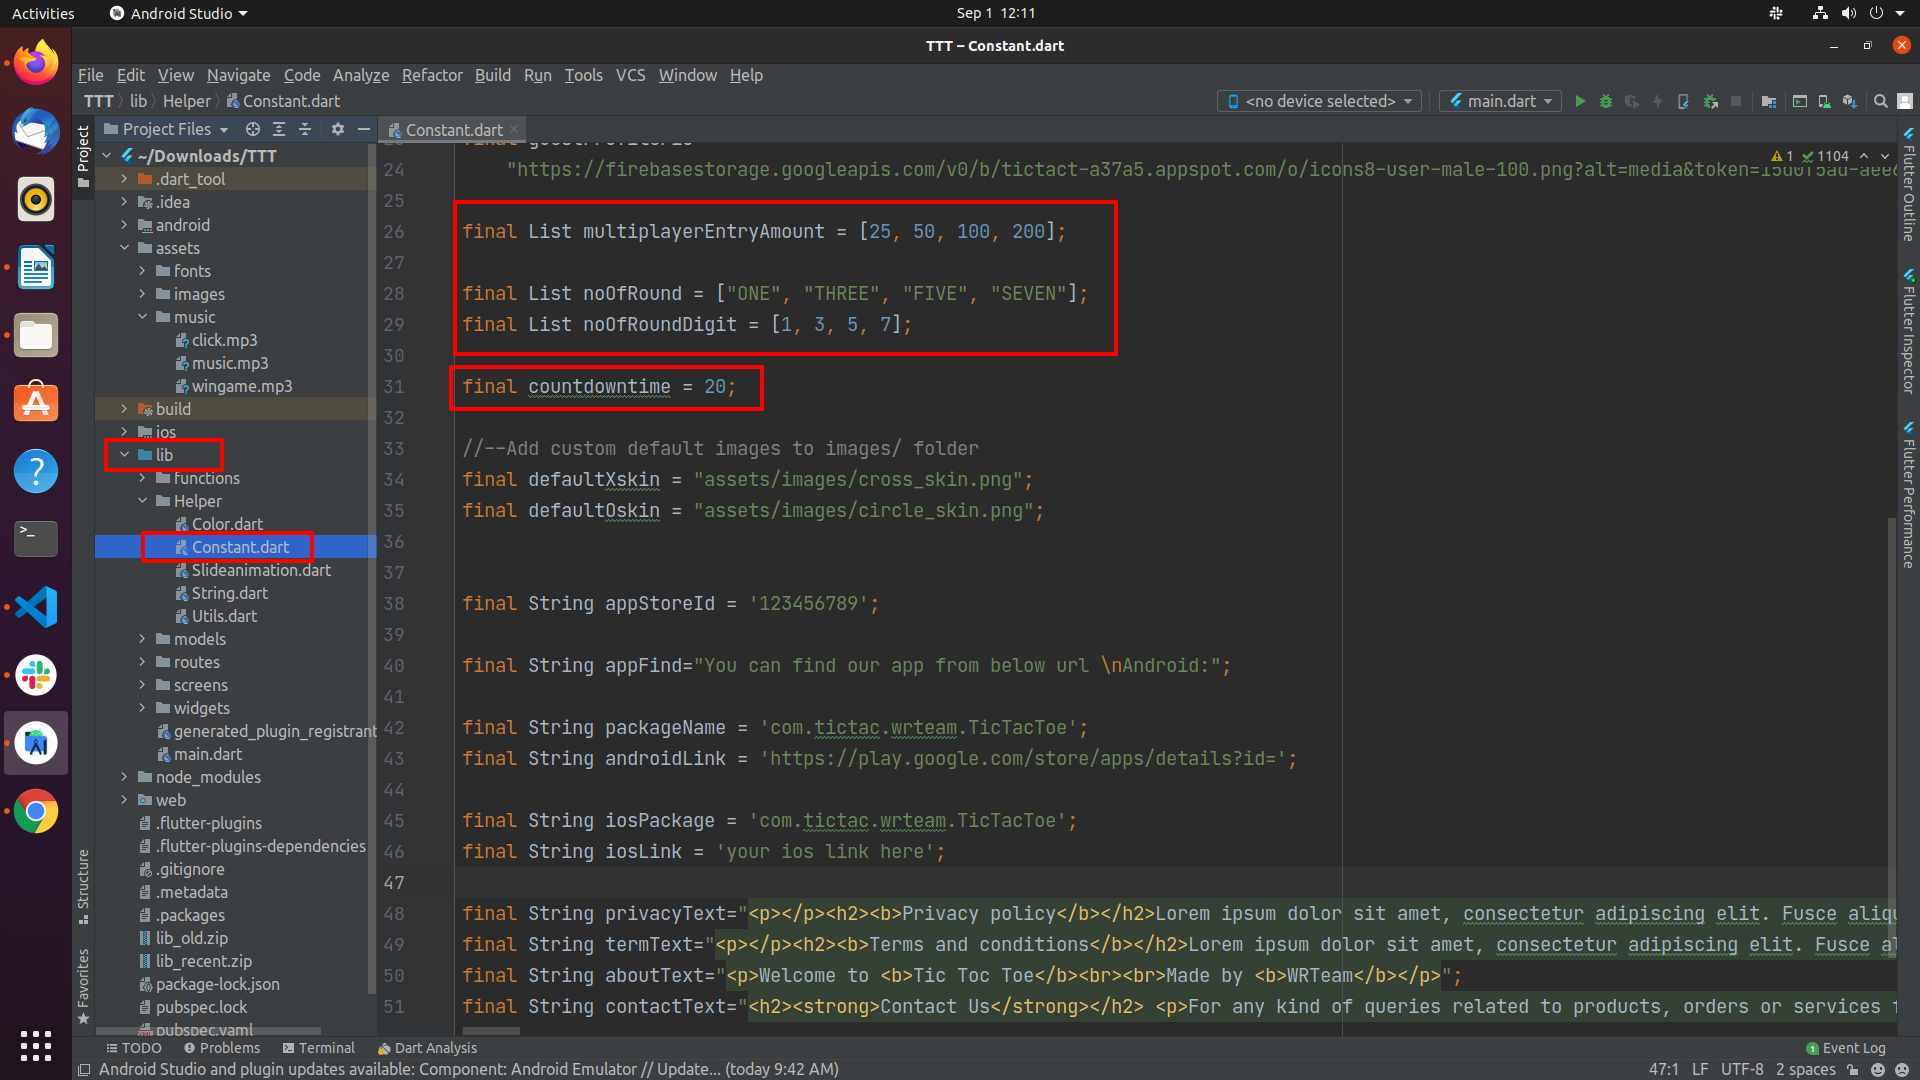
Task: Start debugging with the green bug icon
Action: click(1606, 101)
